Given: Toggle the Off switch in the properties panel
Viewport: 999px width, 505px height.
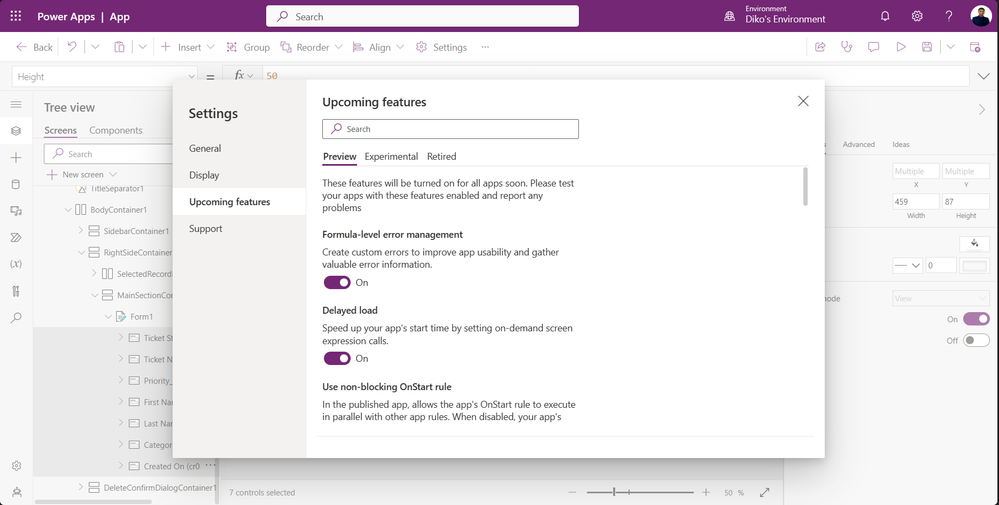Looking at the screenshot, I should [976, 341].
